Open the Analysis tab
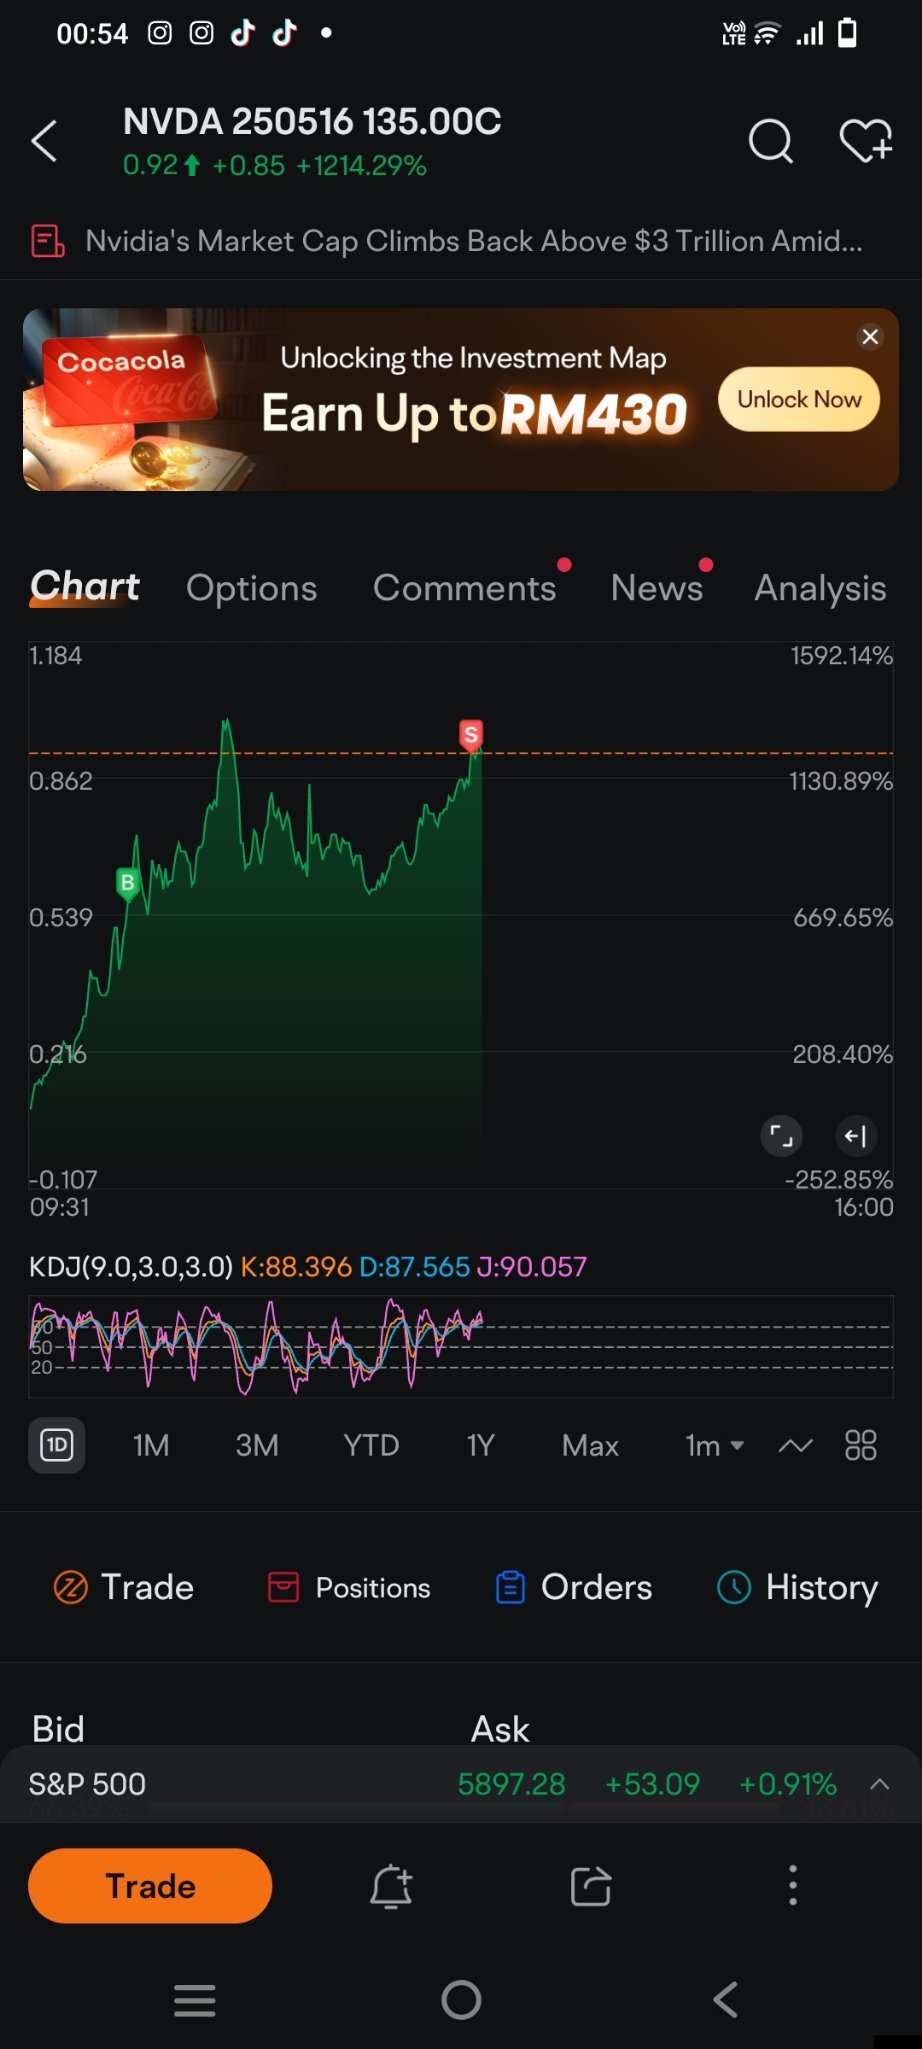Viewport: 922px width, 2049px height. pyautogui.click(x=820, y=588)
